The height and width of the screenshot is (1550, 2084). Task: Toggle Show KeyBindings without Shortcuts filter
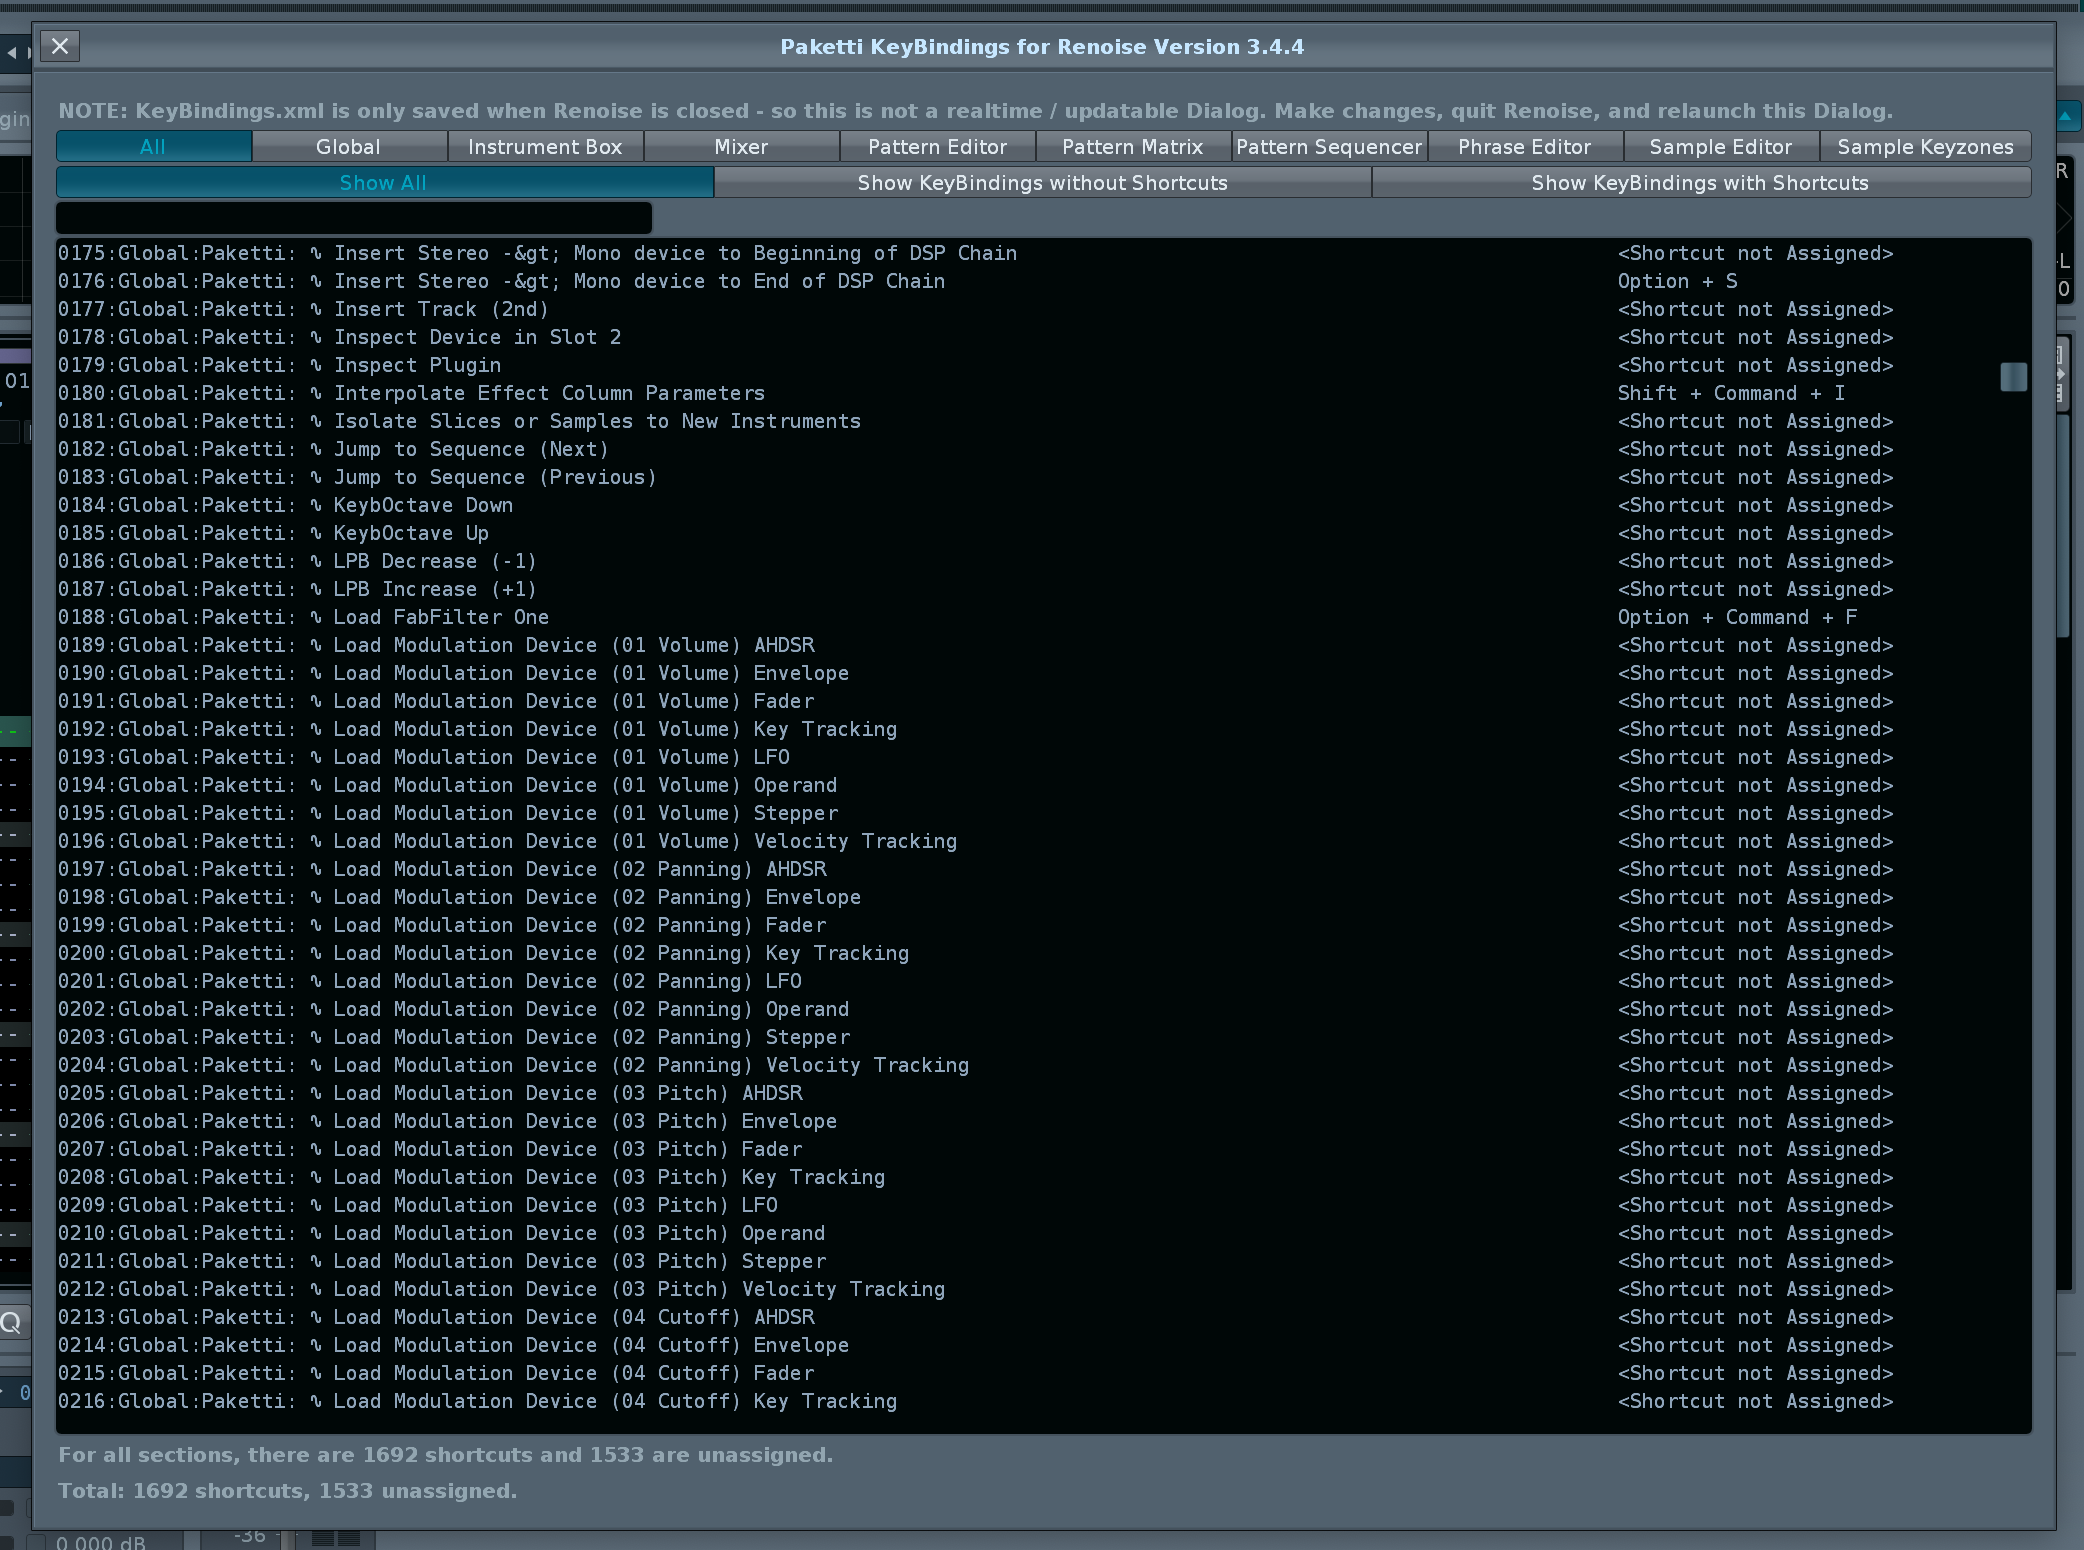(x=1042, y=183)
